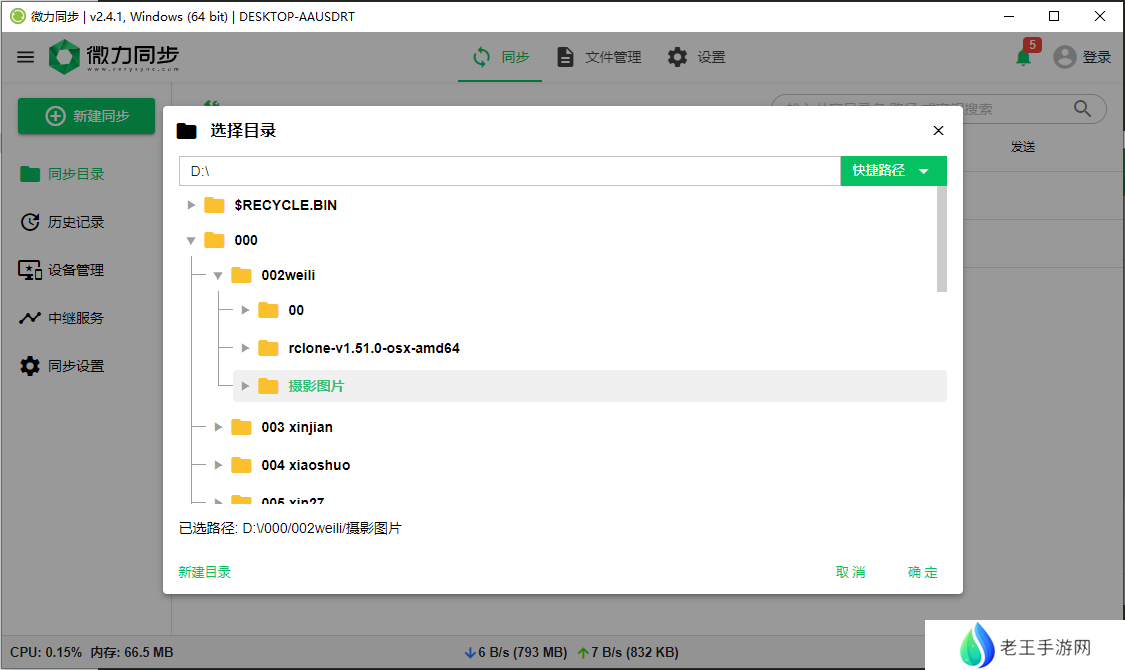
Task: Close the 选择目录 dialog
Action: click(x=938, y=131)
